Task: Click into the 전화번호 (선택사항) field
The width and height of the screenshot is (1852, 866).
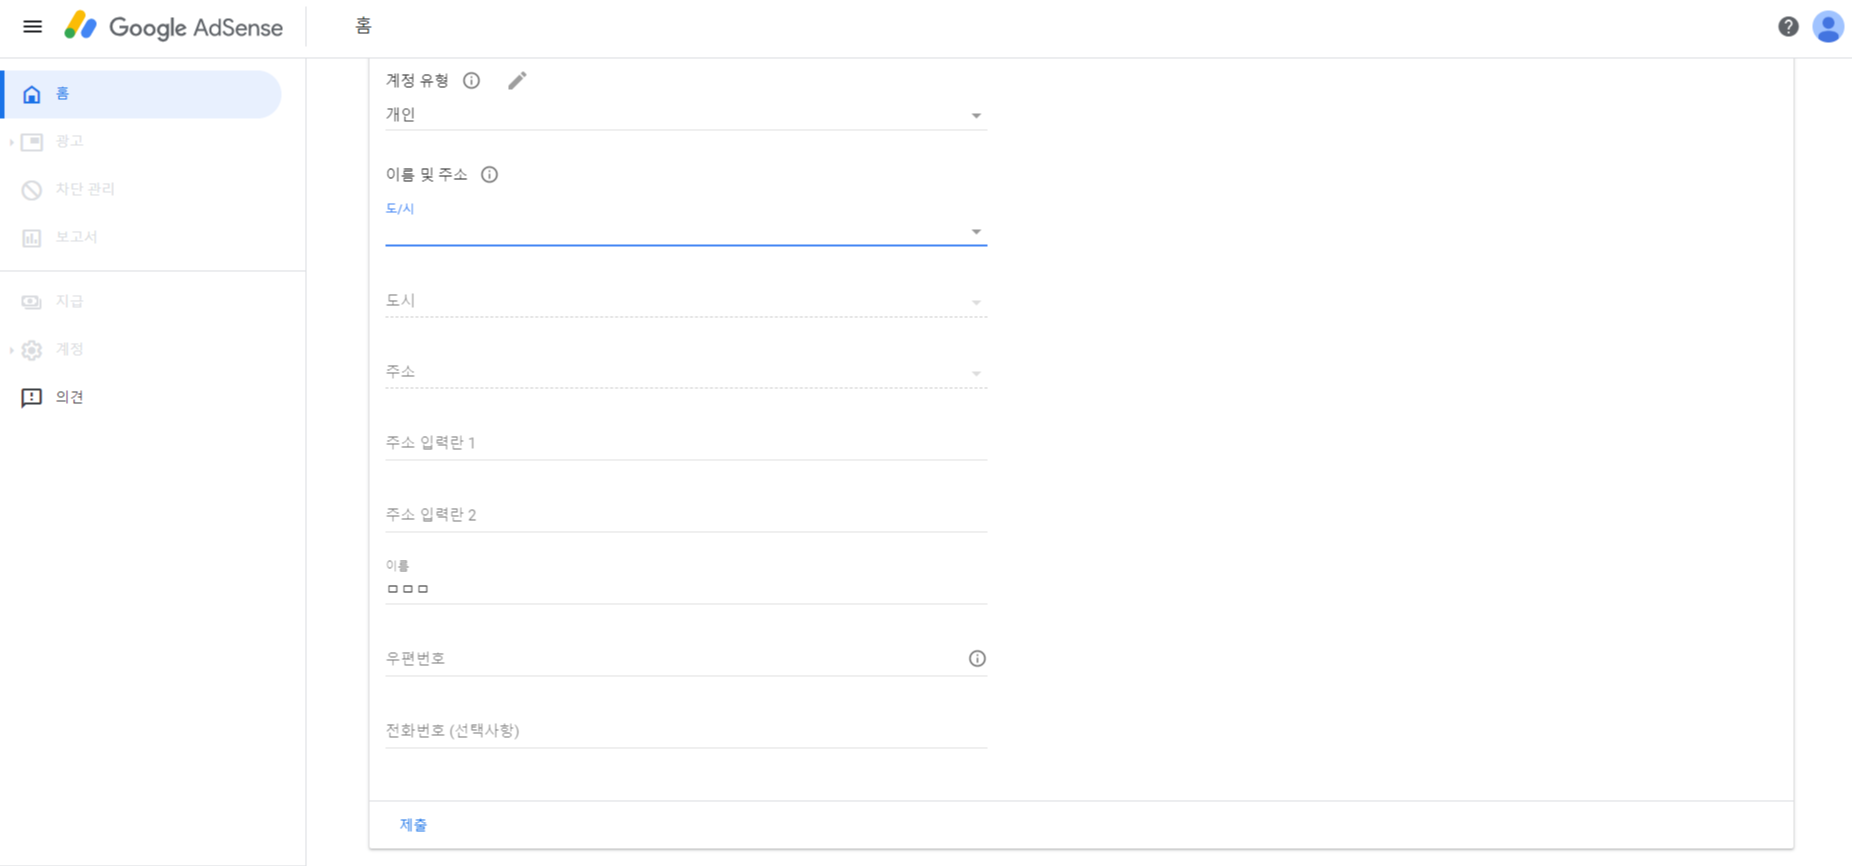Action: click(x=686, y=731)
